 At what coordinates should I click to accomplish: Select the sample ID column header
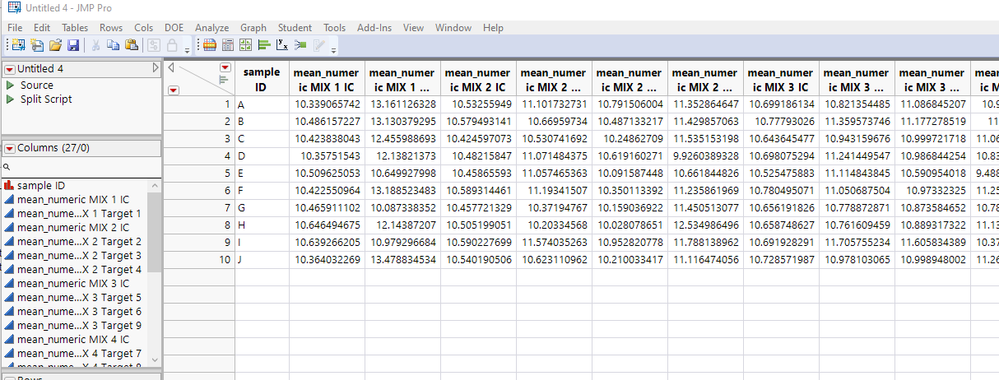pyautogui.click(x=262, y=80)
